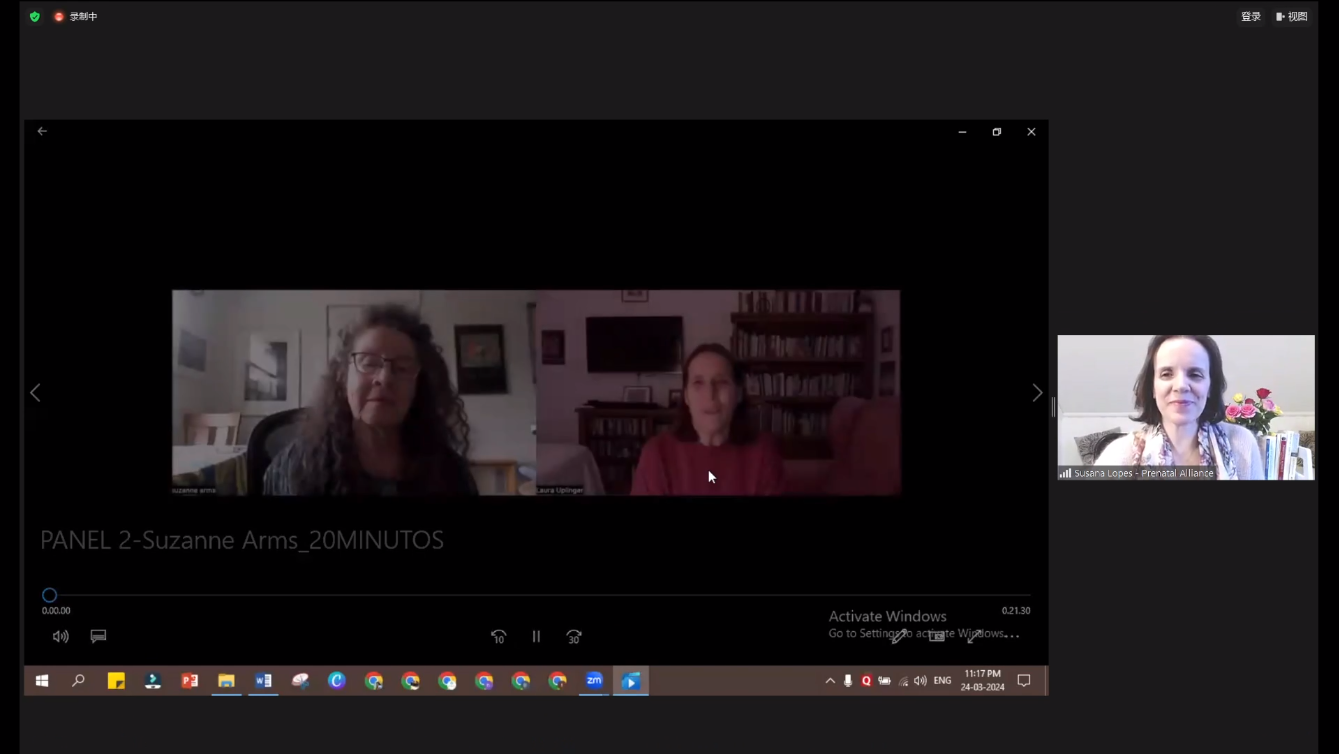
Task: Skip back 10 seconds
Action: 498,636
